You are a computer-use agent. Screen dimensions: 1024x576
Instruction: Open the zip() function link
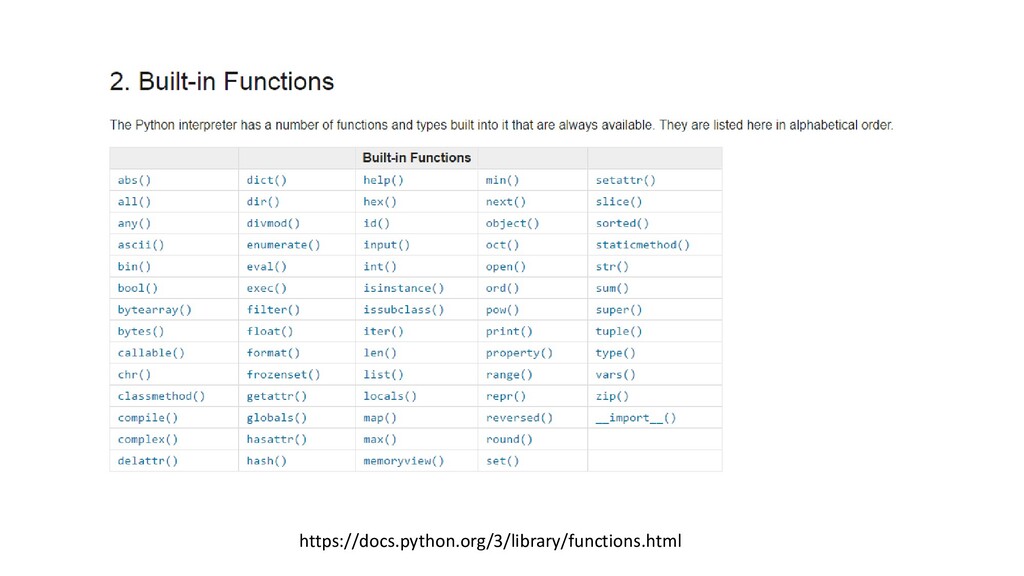tap(612, 396)
